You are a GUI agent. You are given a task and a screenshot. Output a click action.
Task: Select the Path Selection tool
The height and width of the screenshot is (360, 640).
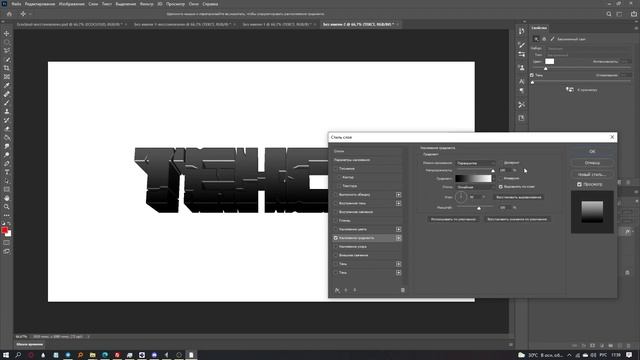(x=7, y=181)
